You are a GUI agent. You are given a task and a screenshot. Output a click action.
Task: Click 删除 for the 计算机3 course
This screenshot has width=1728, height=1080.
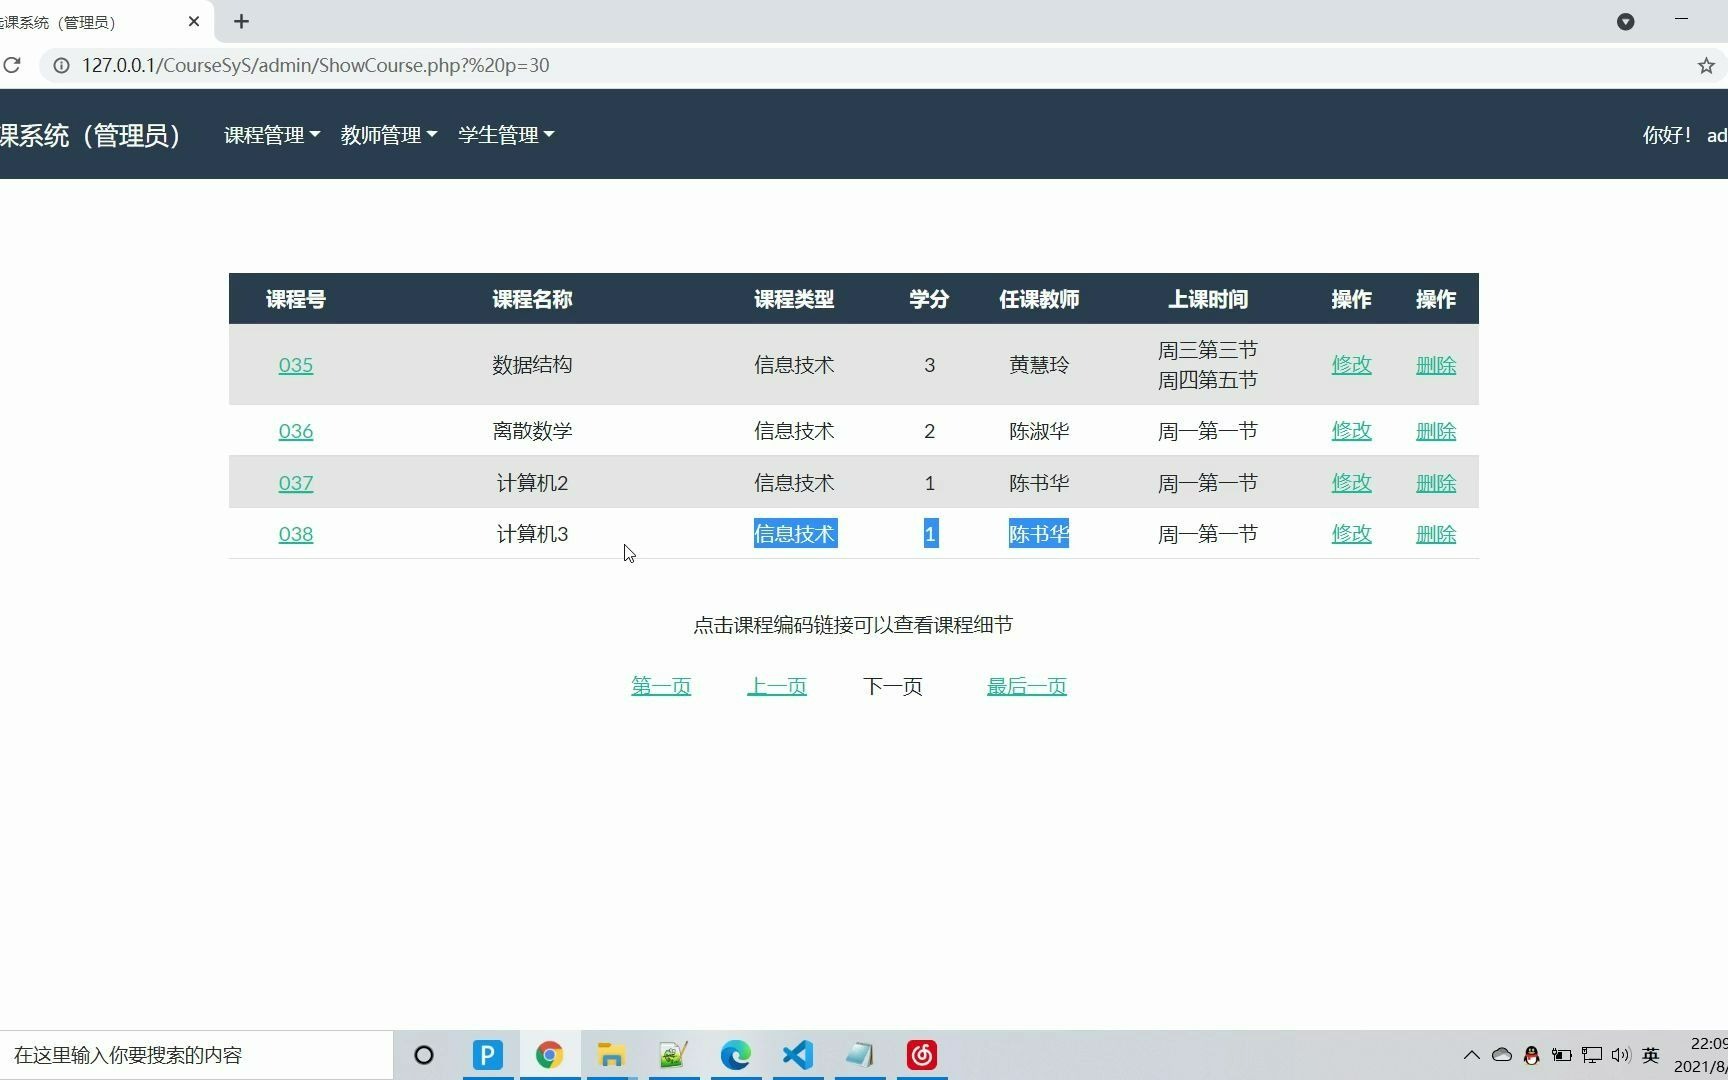(1436, 534)
